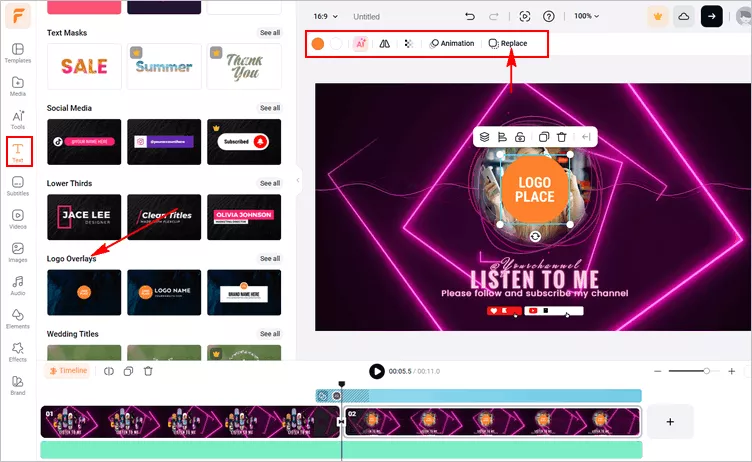The width and height of the screenshot is (752, 462).
Task: Click the opacity checkerboard icon
Action: [408, 44]
